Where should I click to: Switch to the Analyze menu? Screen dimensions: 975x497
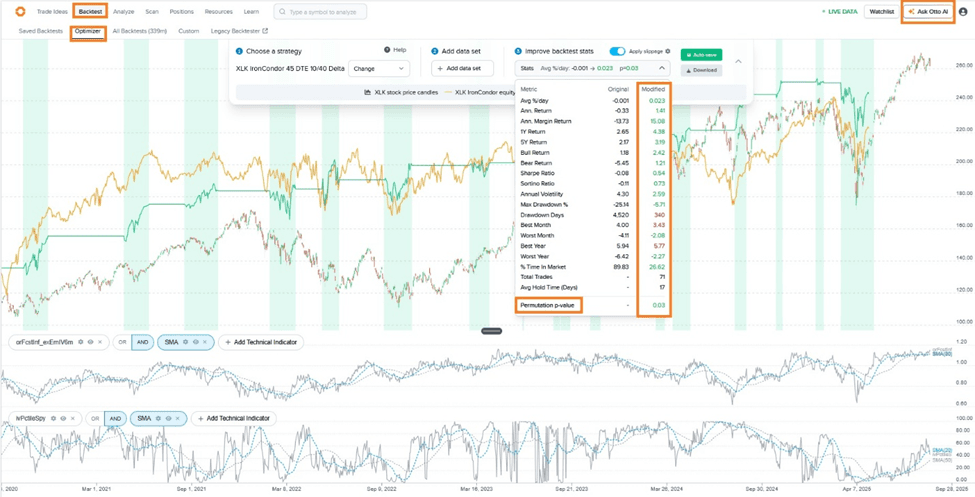point(123,12)
